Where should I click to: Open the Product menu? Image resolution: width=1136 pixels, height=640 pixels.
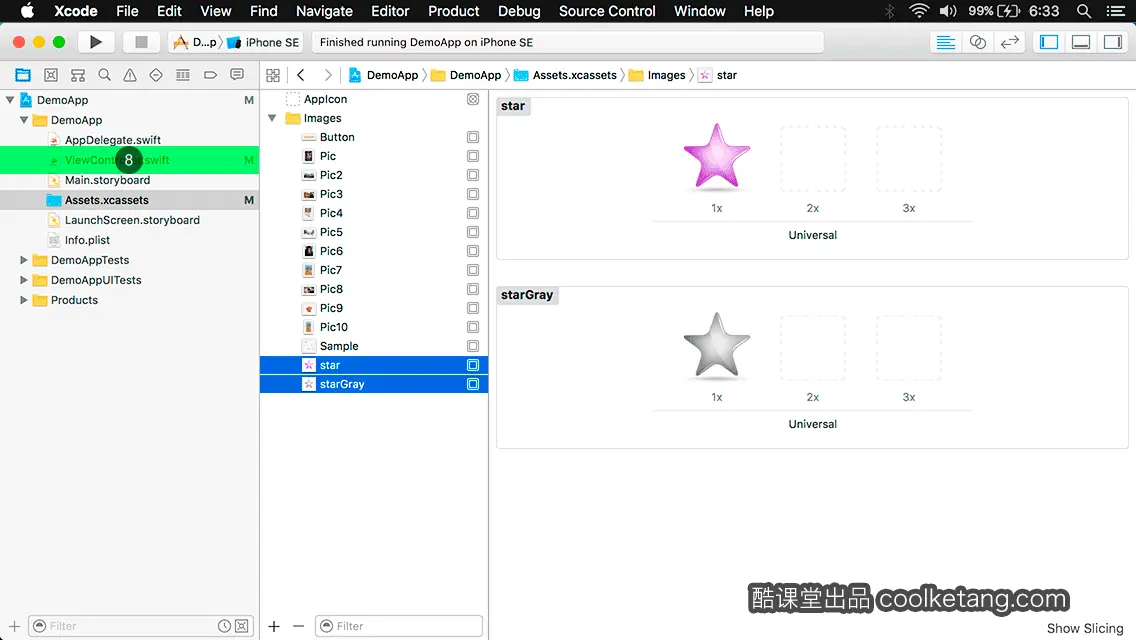[454, 11]
